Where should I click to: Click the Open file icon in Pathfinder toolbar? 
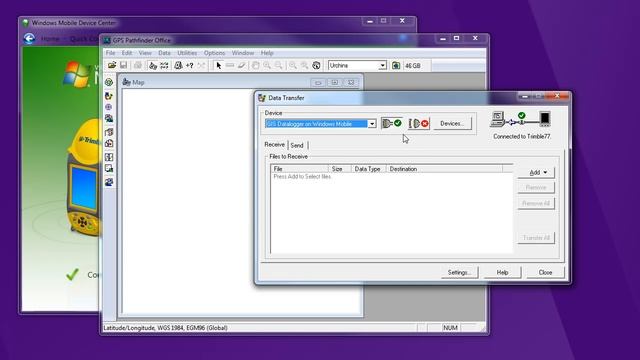pyautogui.click(x=112, y=65)
